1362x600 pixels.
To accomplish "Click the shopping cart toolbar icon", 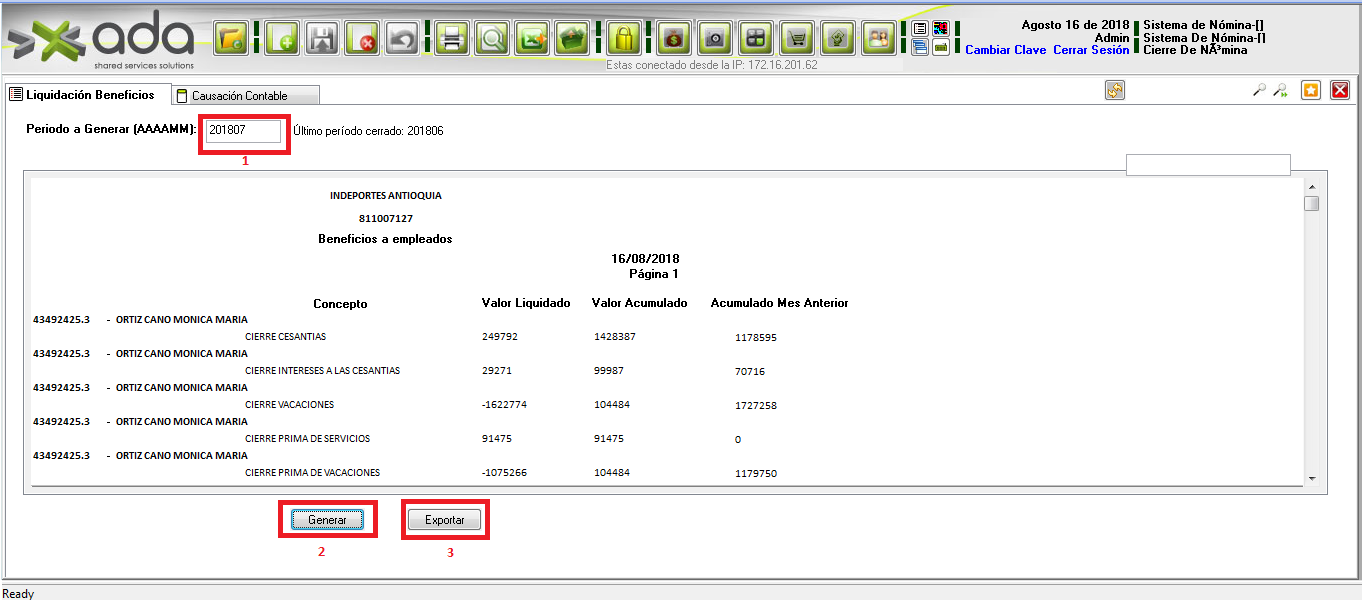I will [x=797, y=39].
